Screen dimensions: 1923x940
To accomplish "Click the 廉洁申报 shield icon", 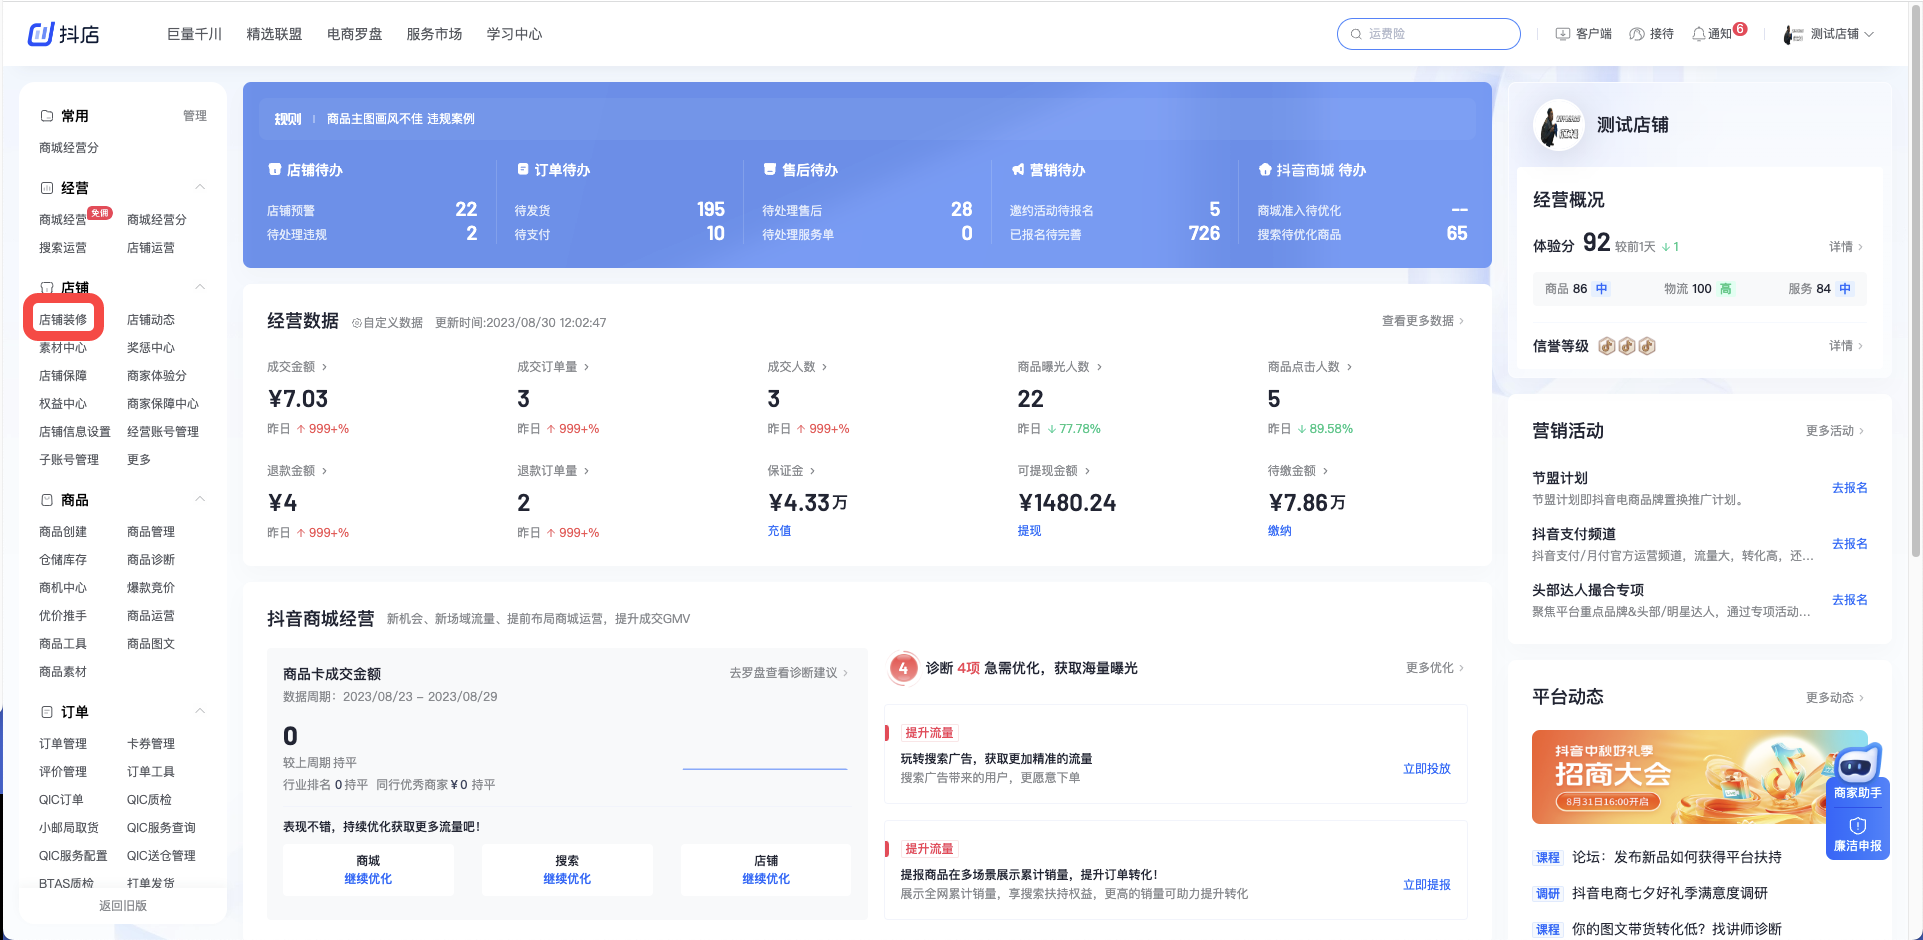I will tap(1857, 826).
